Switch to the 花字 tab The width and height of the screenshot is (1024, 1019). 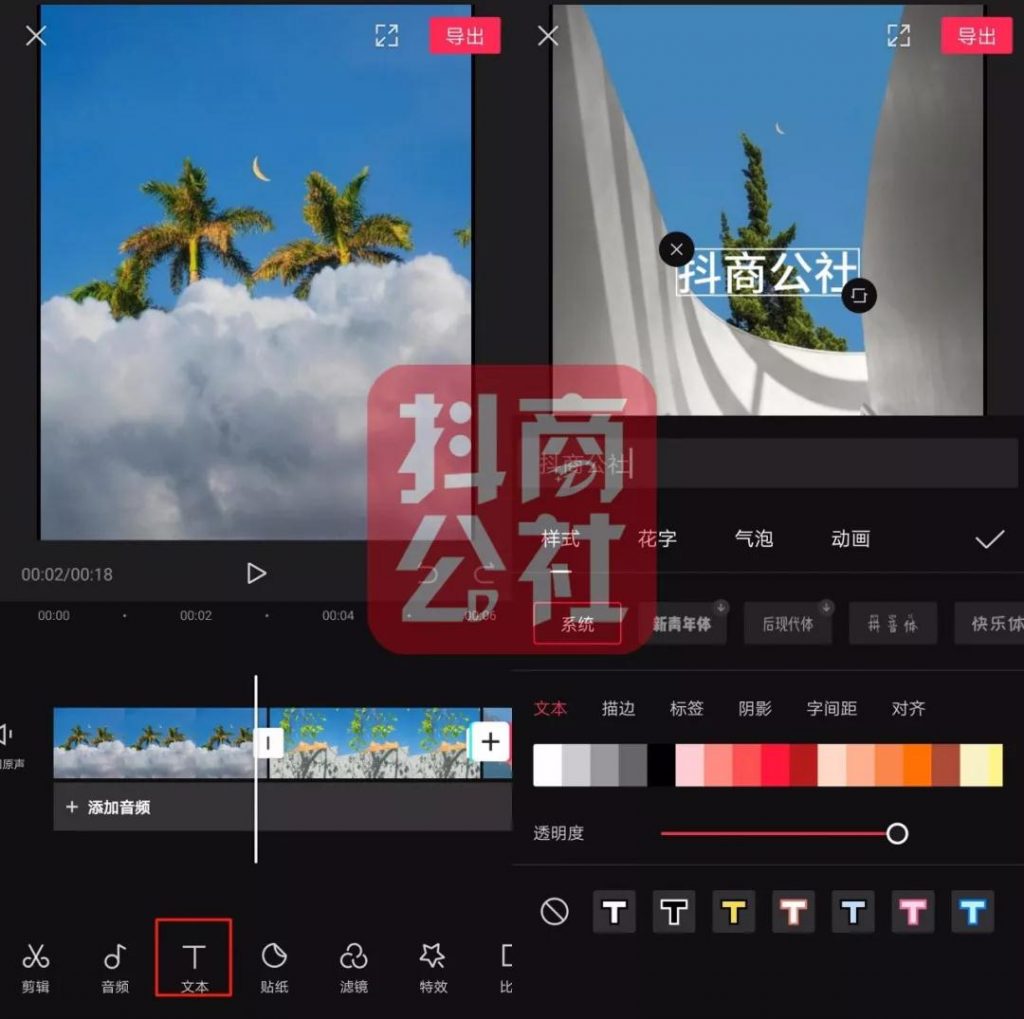tap(657, 539)
